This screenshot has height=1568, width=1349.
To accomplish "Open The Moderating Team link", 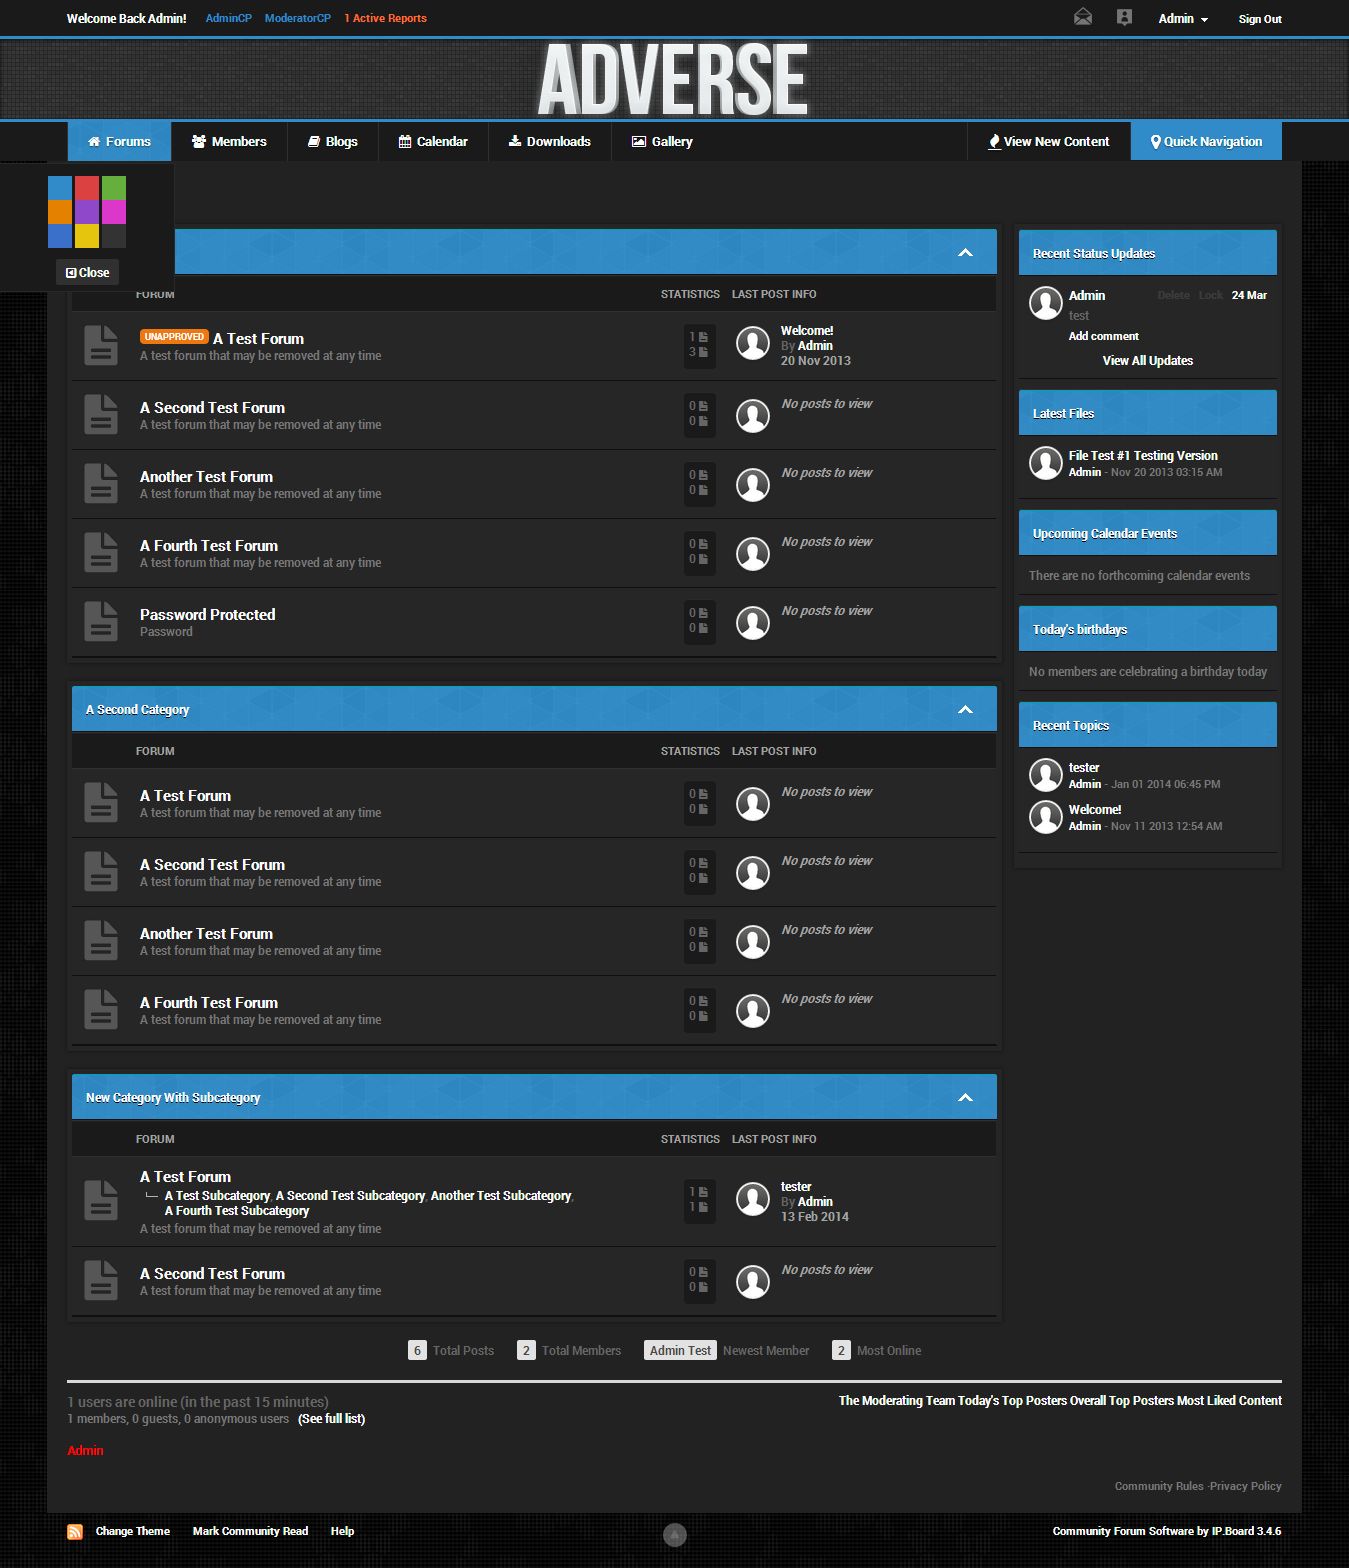I will click(x=896, y=1400).
